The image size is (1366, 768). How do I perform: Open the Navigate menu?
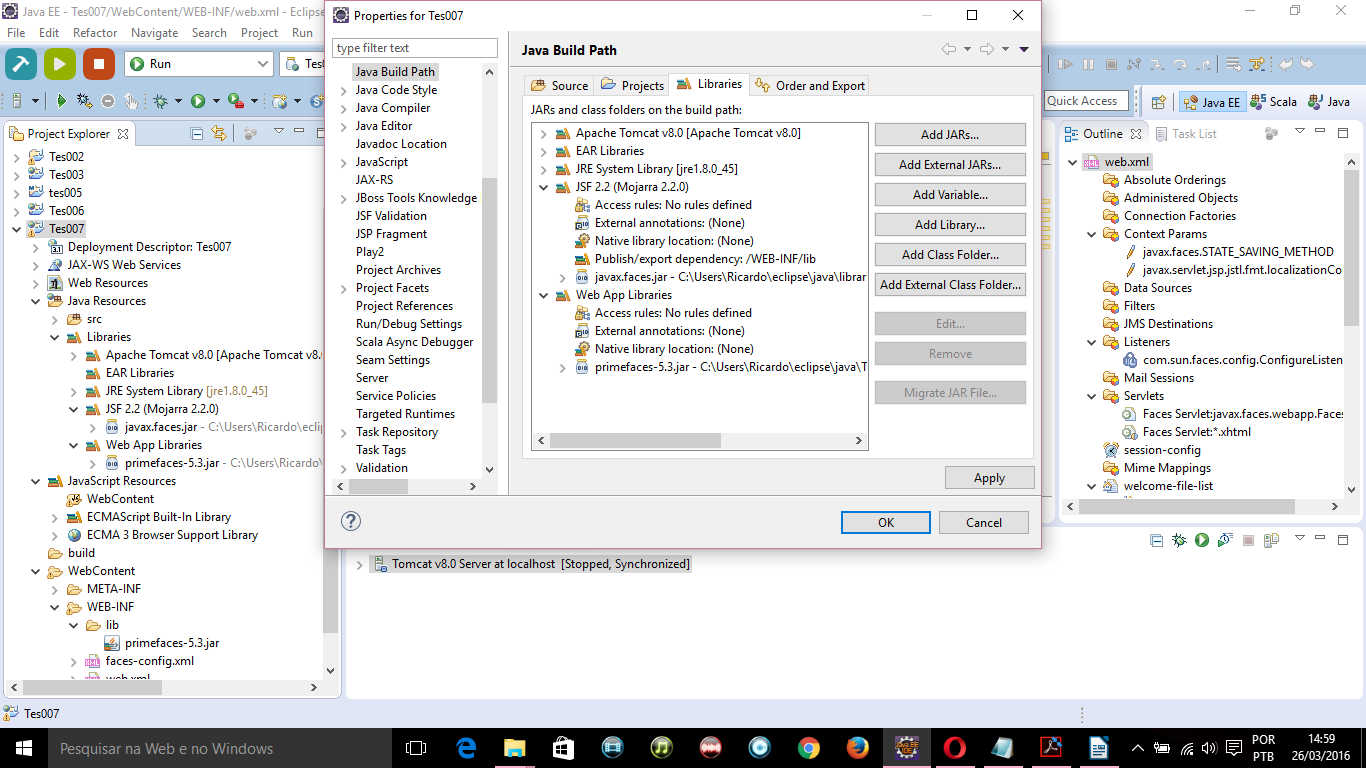tap(155, 32)
